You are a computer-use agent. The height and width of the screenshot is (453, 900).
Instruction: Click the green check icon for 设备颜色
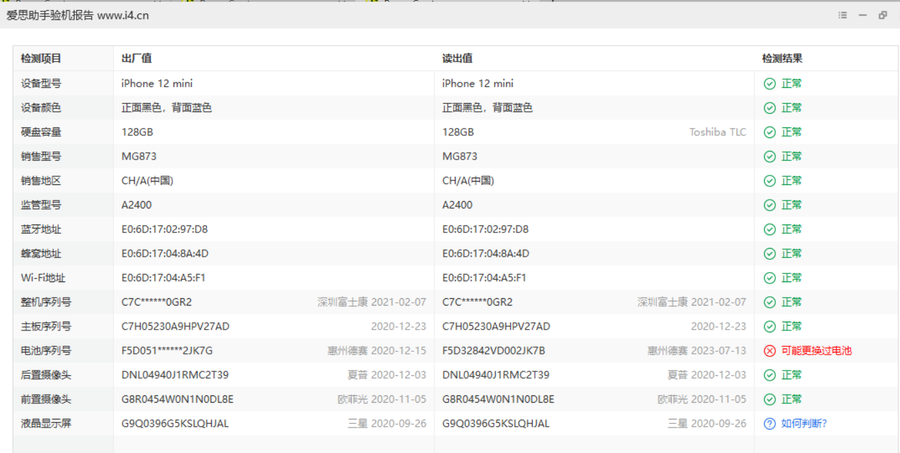(x=770, y=108)
